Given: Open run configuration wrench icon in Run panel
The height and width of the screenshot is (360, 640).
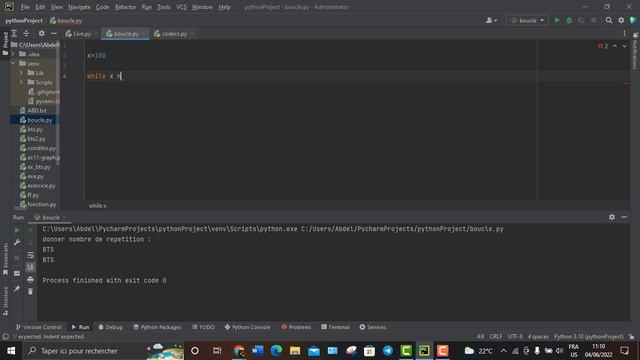Looking at the screenshot, I should point(17,243).
